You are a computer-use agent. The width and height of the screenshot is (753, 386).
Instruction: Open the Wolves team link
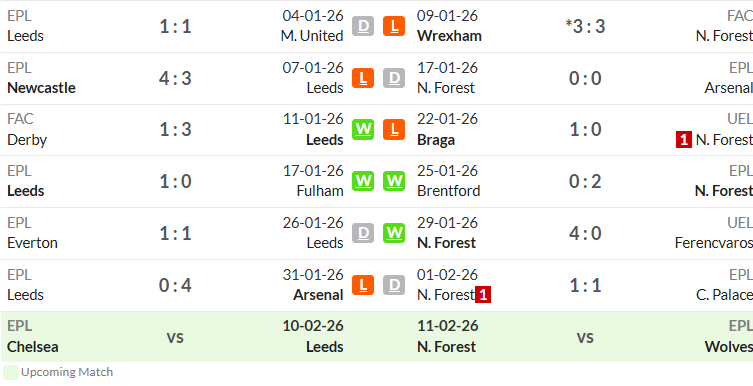[x=729, y=347]
